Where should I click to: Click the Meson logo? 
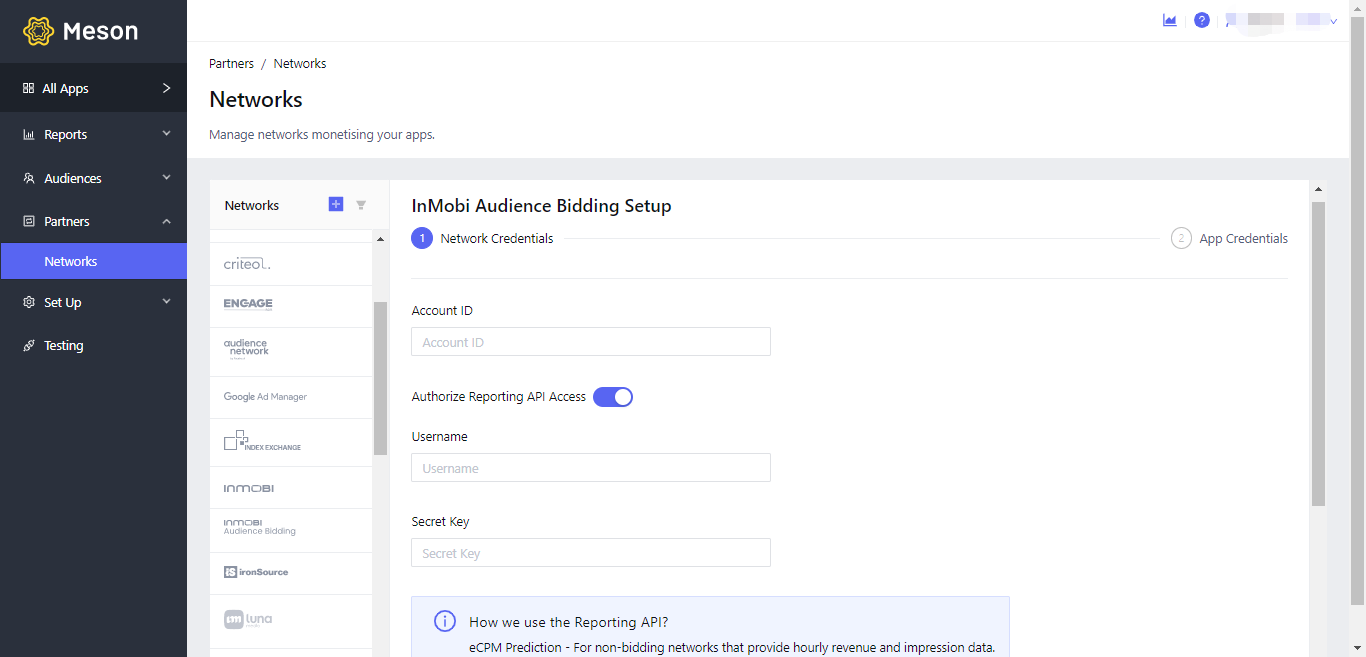tap(80, 31)
